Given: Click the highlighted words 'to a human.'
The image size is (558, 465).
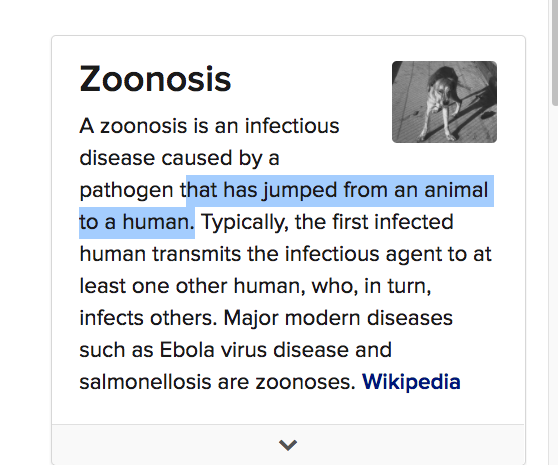Looking at the screenshot, I should (137, 222).
